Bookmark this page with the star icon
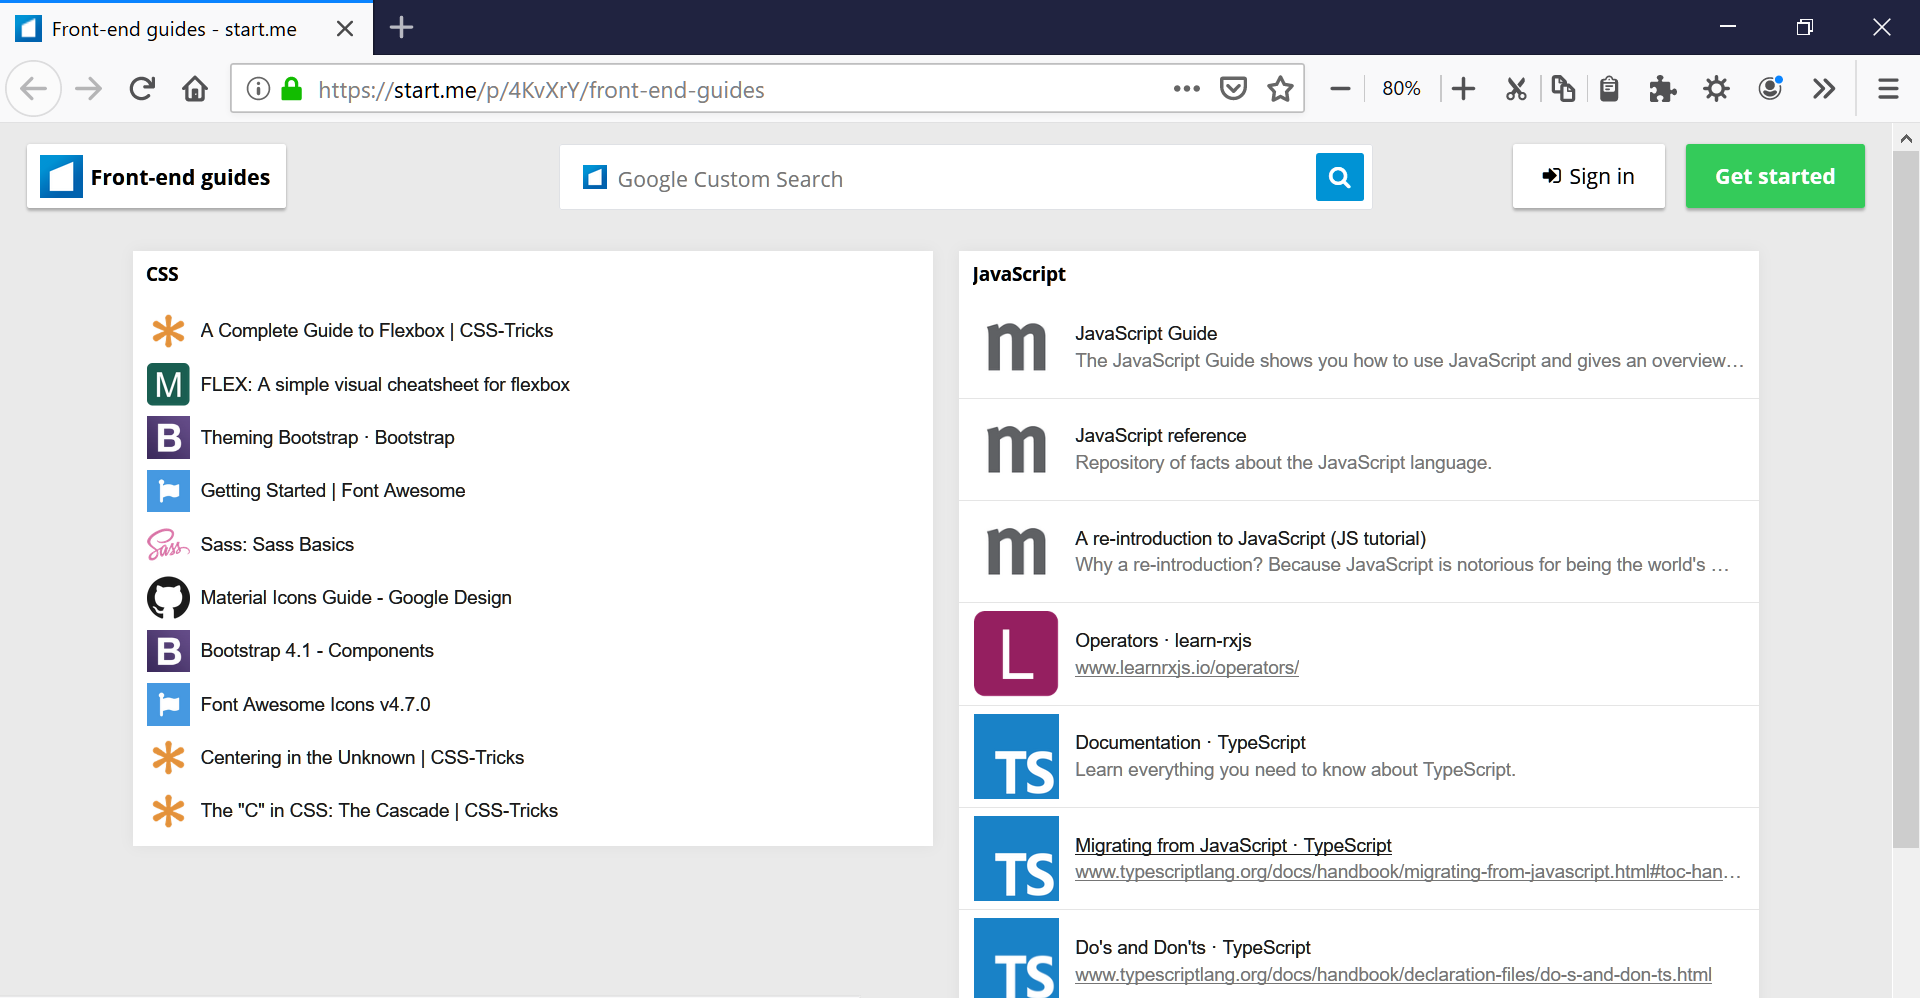 (1280, 89)
